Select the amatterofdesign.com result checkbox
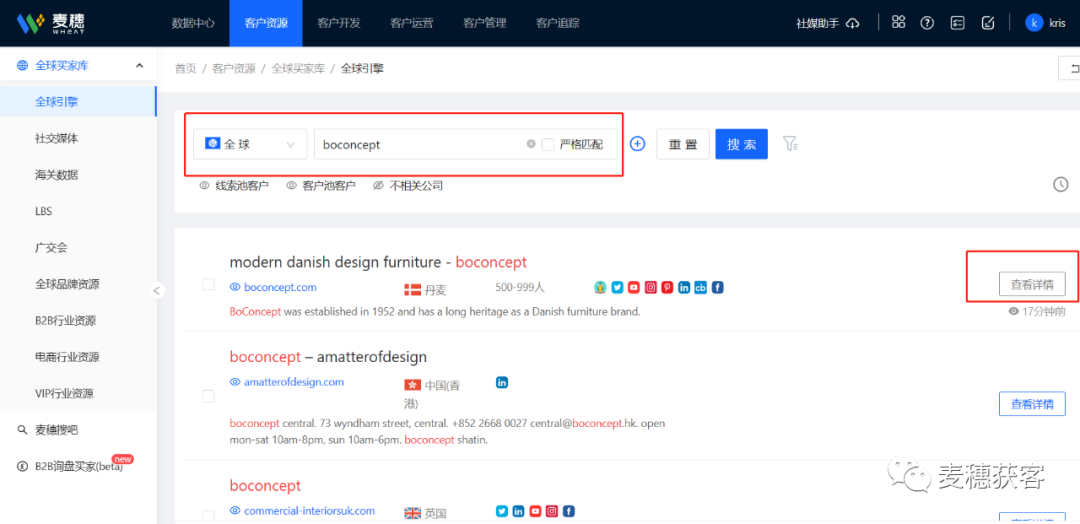This screenshot has height=524, width=1080. 208,396
